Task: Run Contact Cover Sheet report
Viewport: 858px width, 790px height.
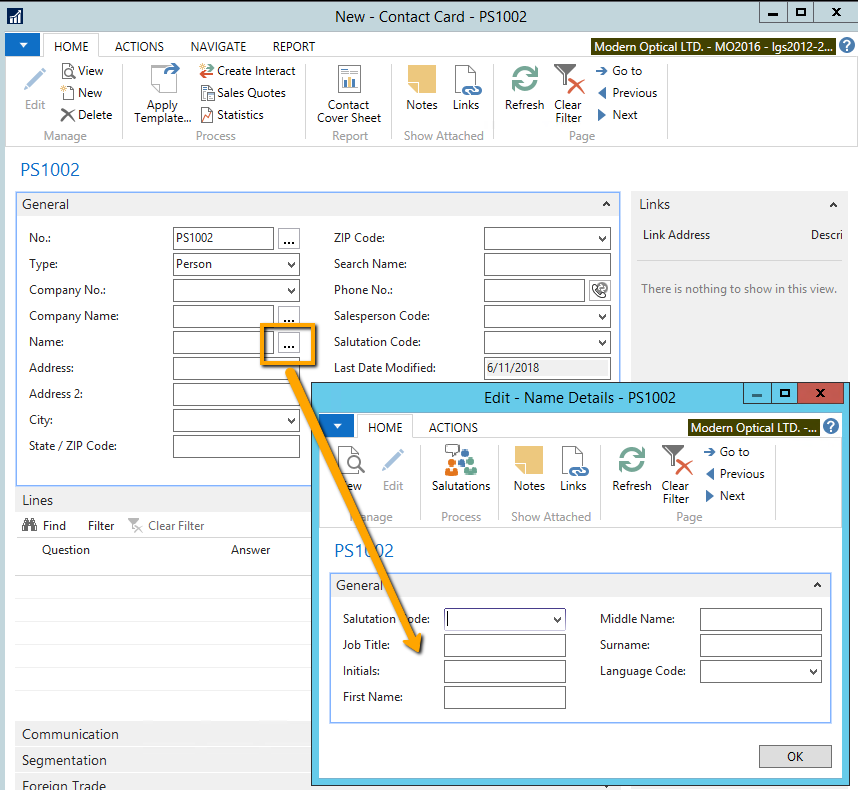Action: 349,94
